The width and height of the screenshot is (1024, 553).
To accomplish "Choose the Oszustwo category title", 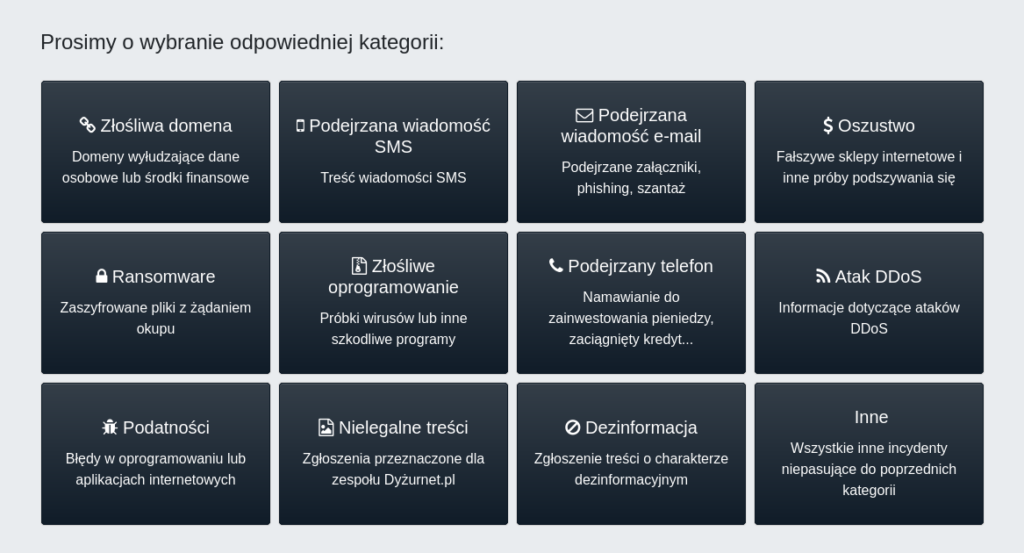I will coord(876,125).
